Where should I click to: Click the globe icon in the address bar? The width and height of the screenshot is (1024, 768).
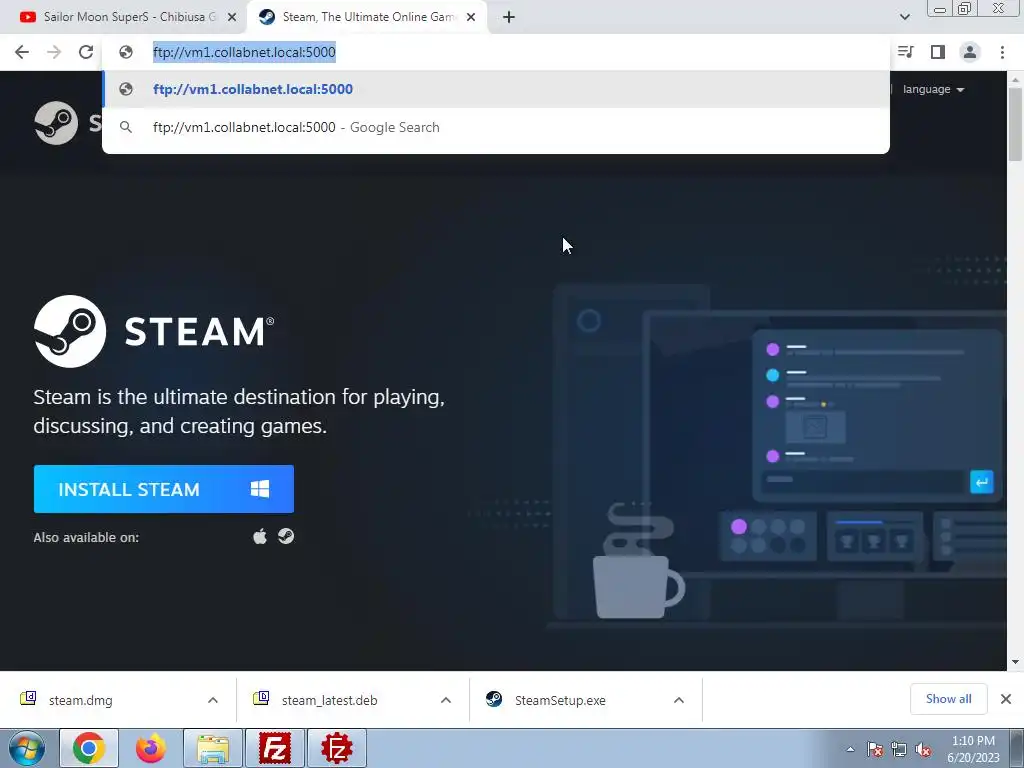[x=126, y=52]
